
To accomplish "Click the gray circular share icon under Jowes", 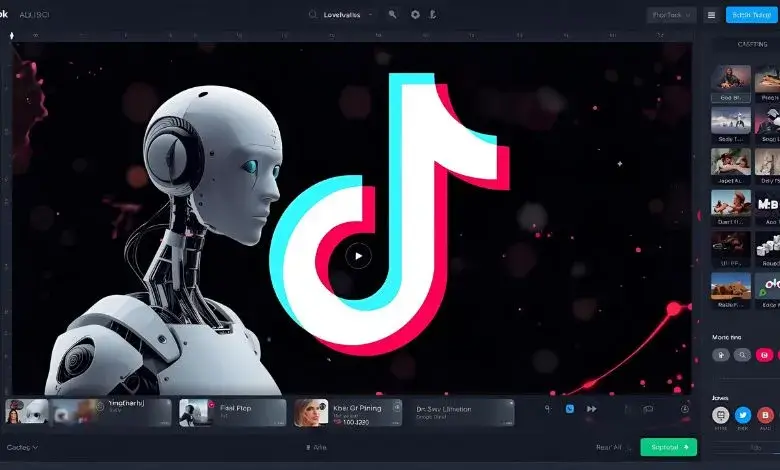I will point(720,415).
